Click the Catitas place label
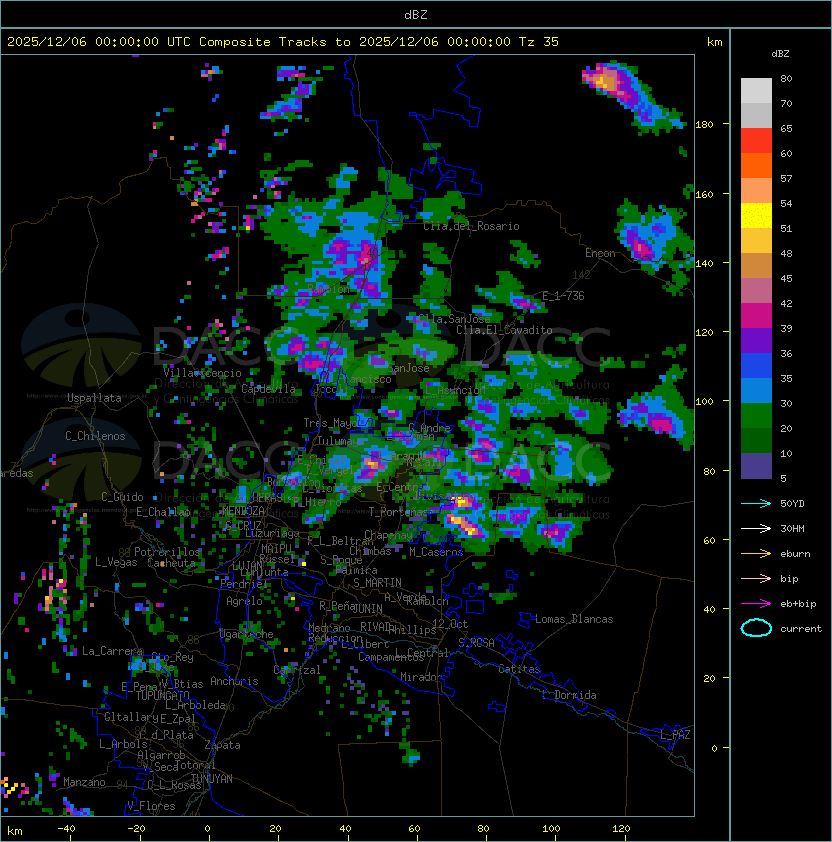Screen dimensions: 832x842 click(519, 669)
